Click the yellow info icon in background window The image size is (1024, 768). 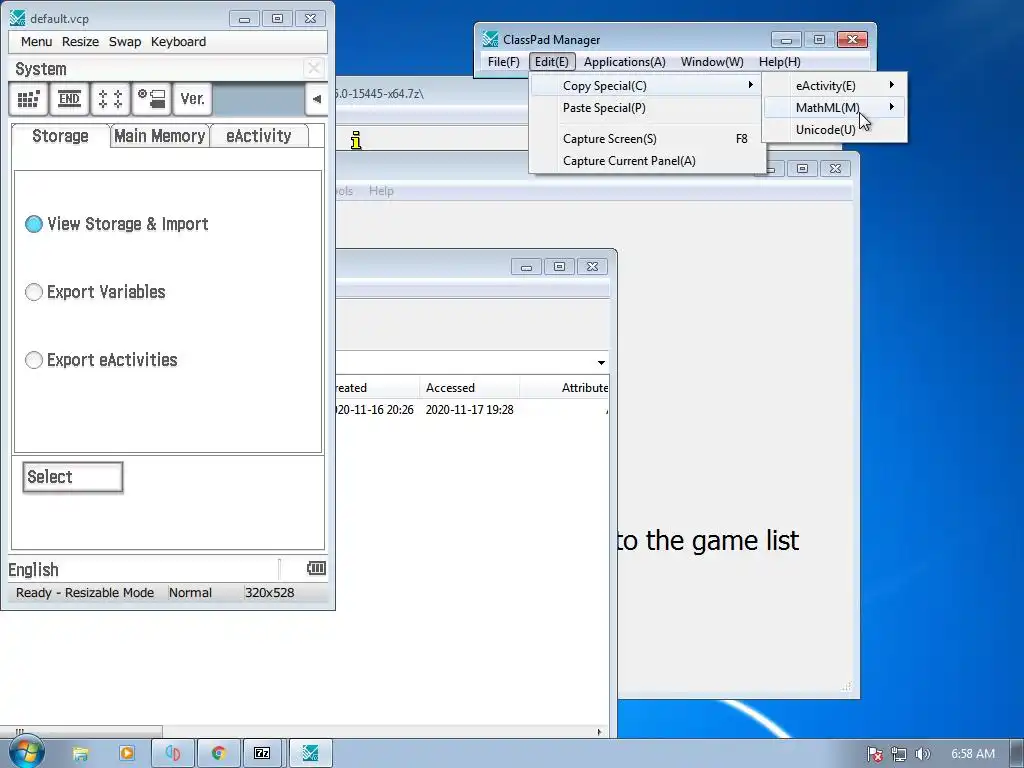(x=356, y=140)
